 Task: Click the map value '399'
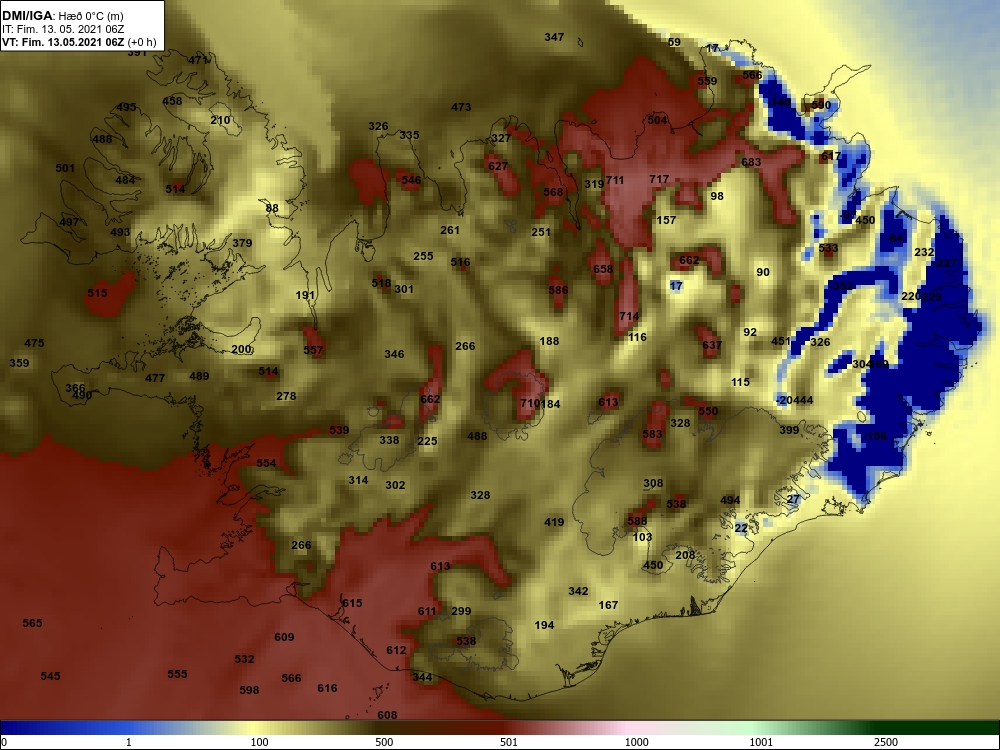point(790,430)
